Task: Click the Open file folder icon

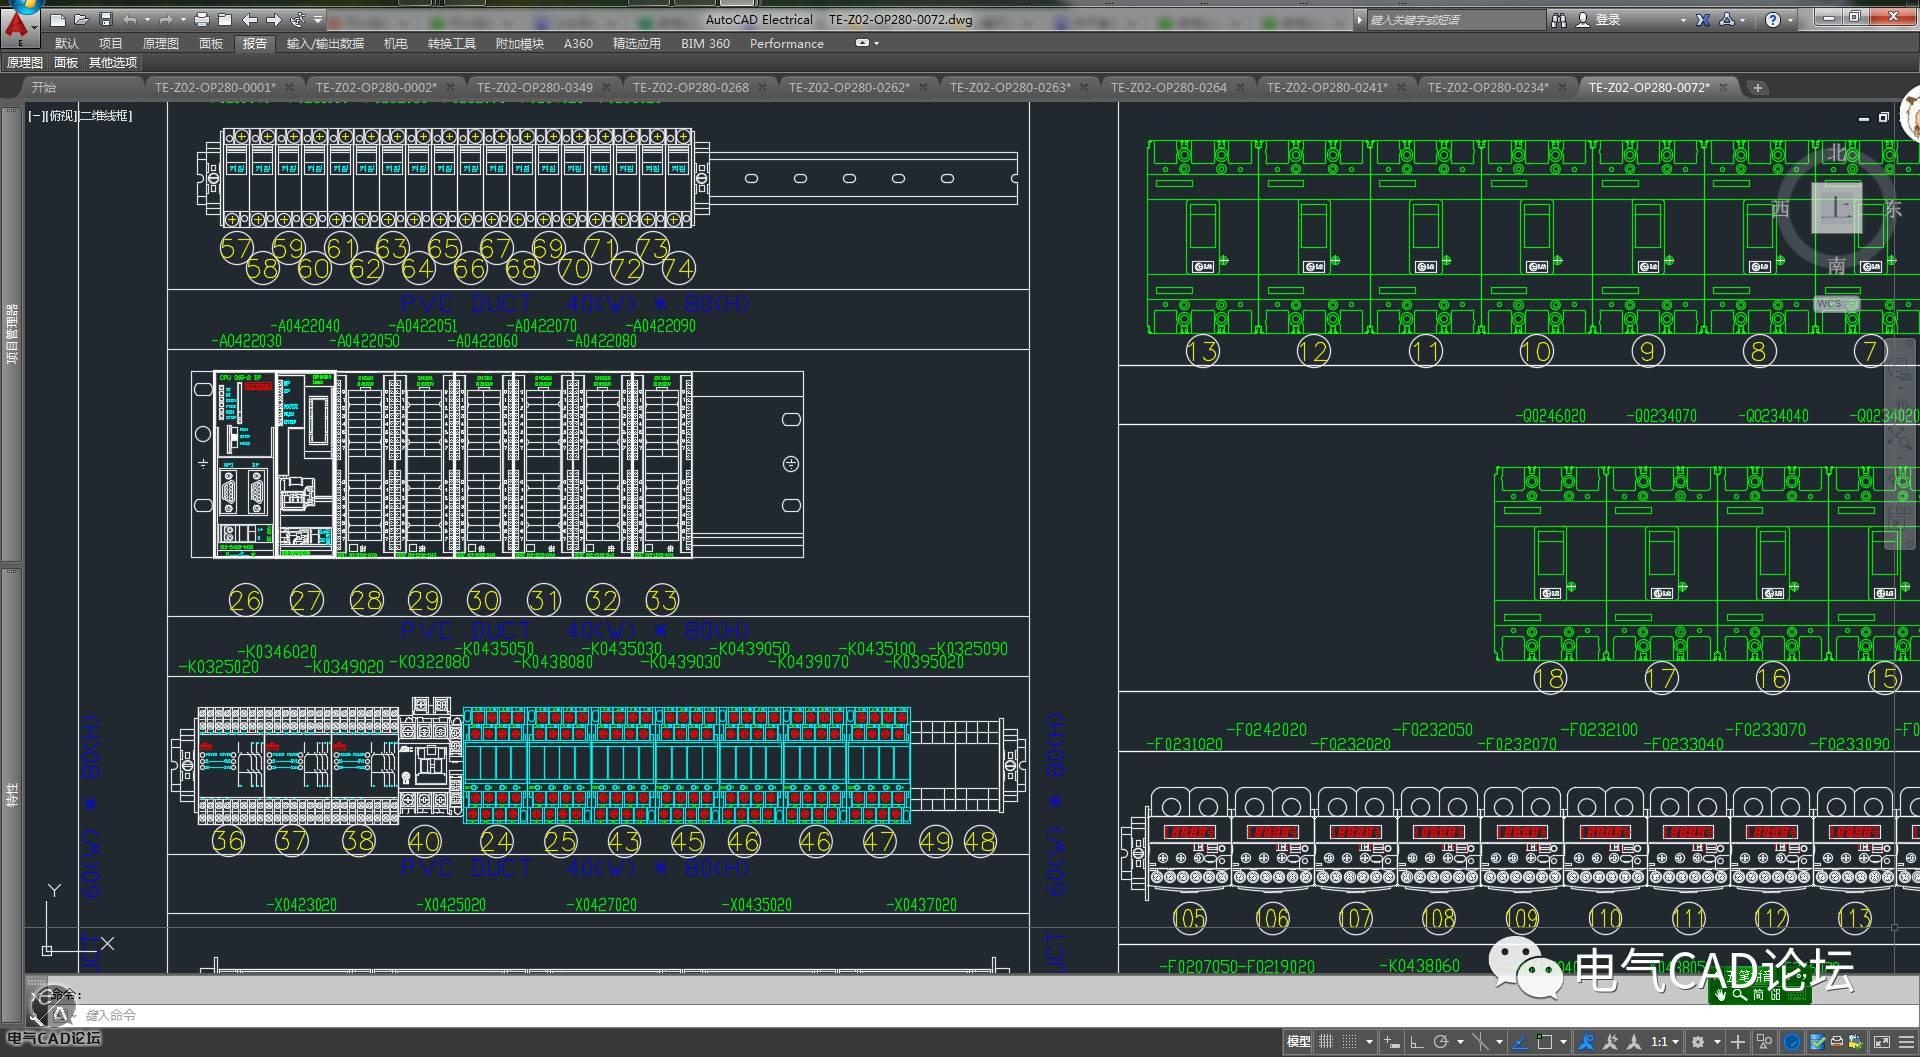Action: pos(81,19)
